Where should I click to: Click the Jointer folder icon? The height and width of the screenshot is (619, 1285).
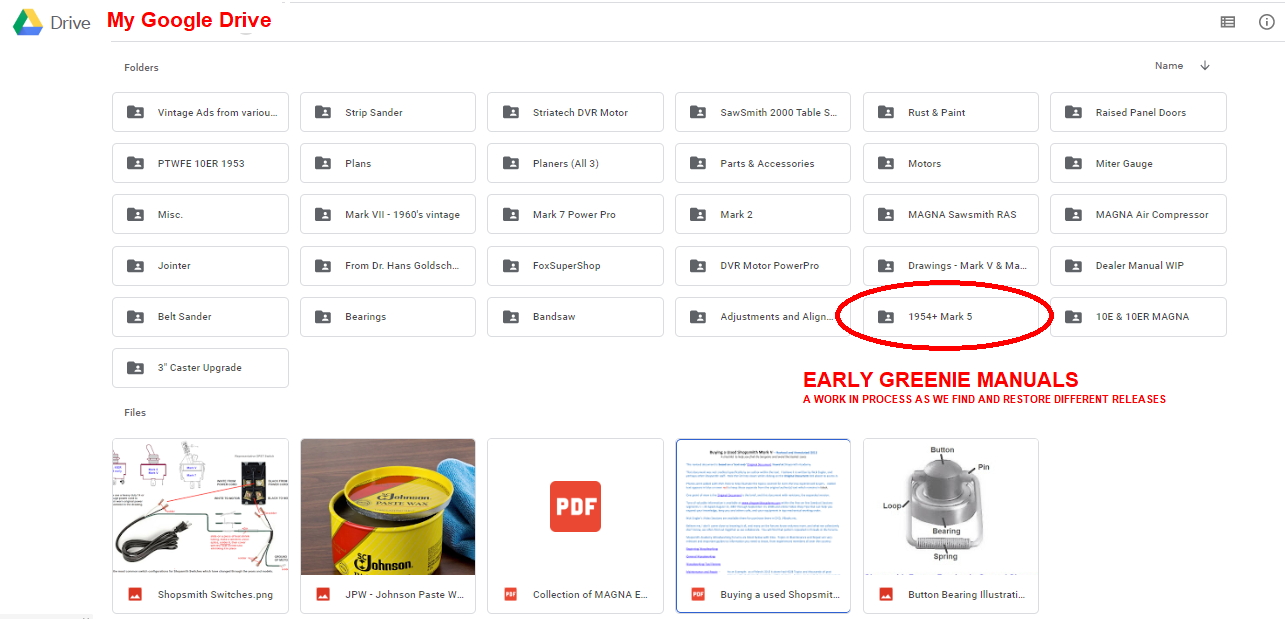(135, 265)
